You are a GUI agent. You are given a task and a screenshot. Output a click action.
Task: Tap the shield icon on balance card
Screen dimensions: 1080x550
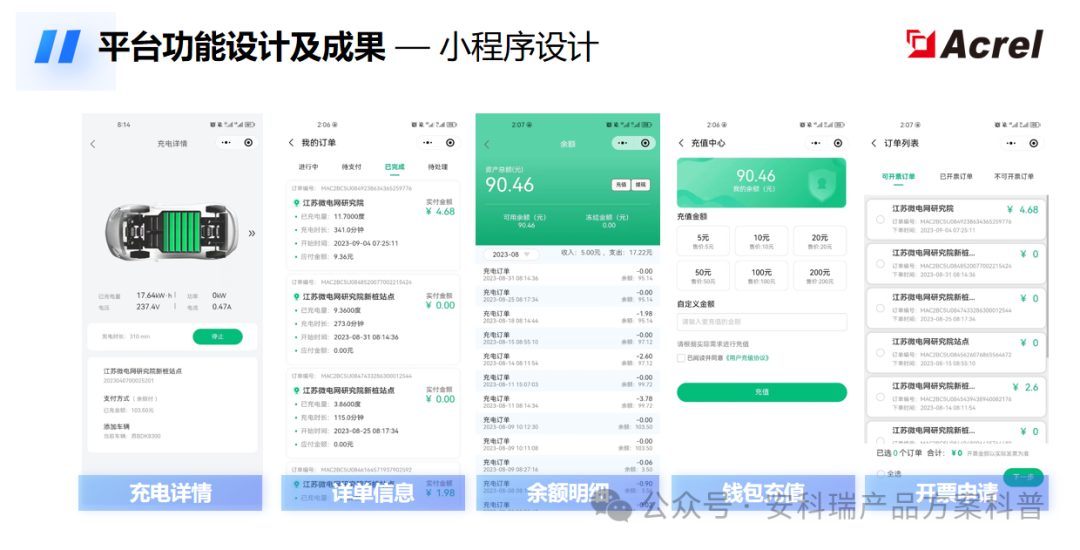[x=821, y=184]
